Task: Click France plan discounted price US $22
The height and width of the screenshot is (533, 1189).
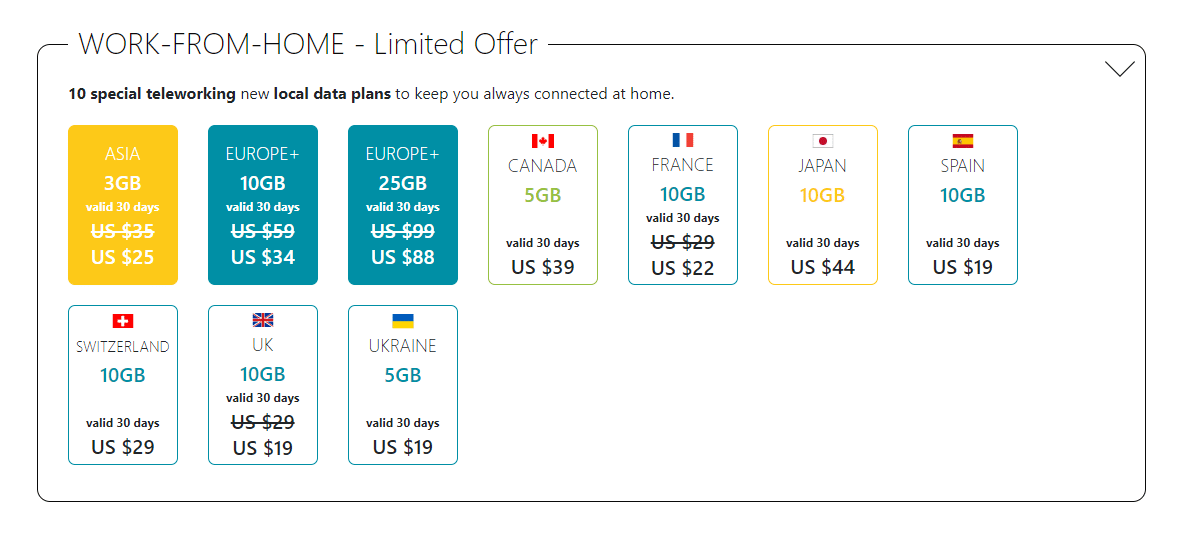Action: 683,268
